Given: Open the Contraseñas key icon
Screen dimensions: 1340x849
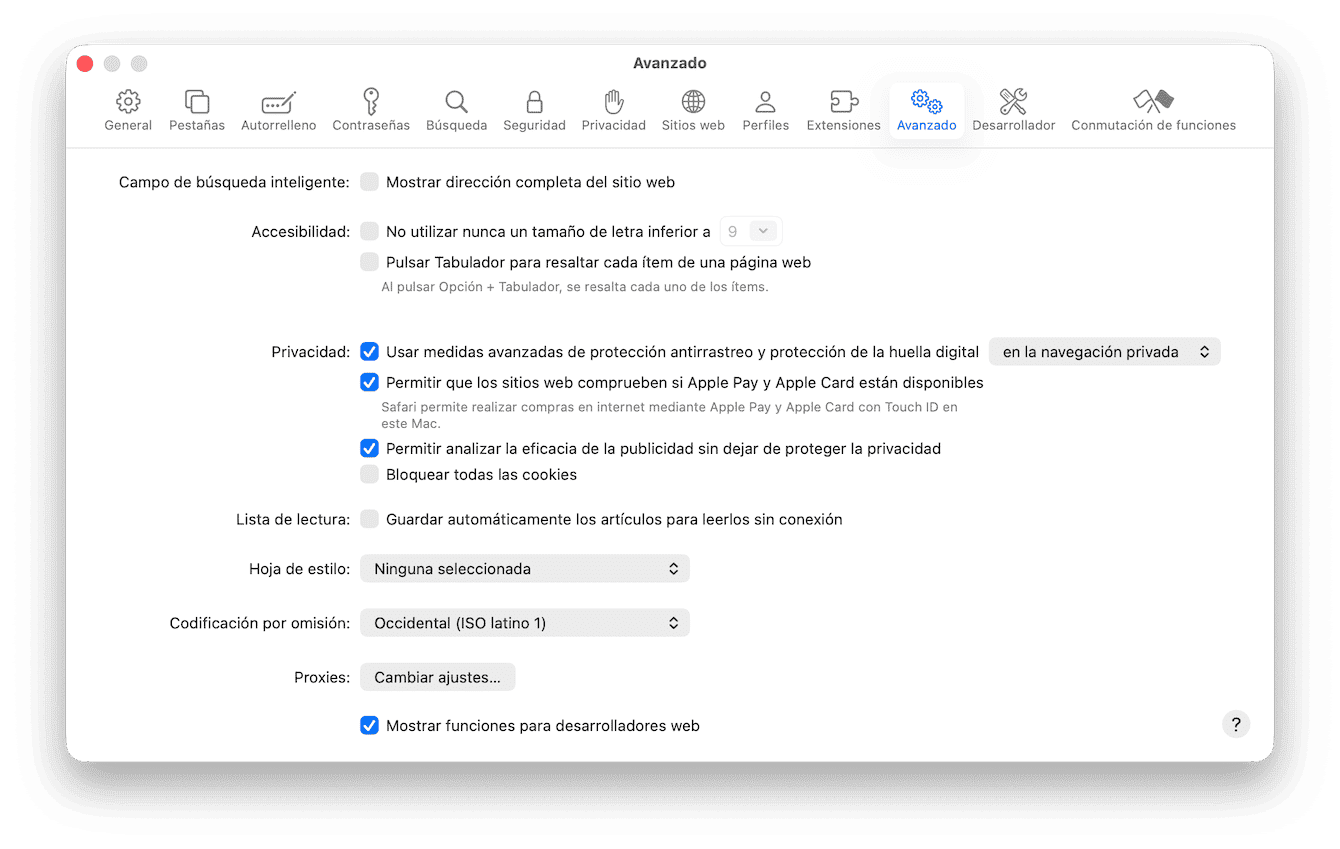Looking at the screenshot, I should tap(371, 102).
